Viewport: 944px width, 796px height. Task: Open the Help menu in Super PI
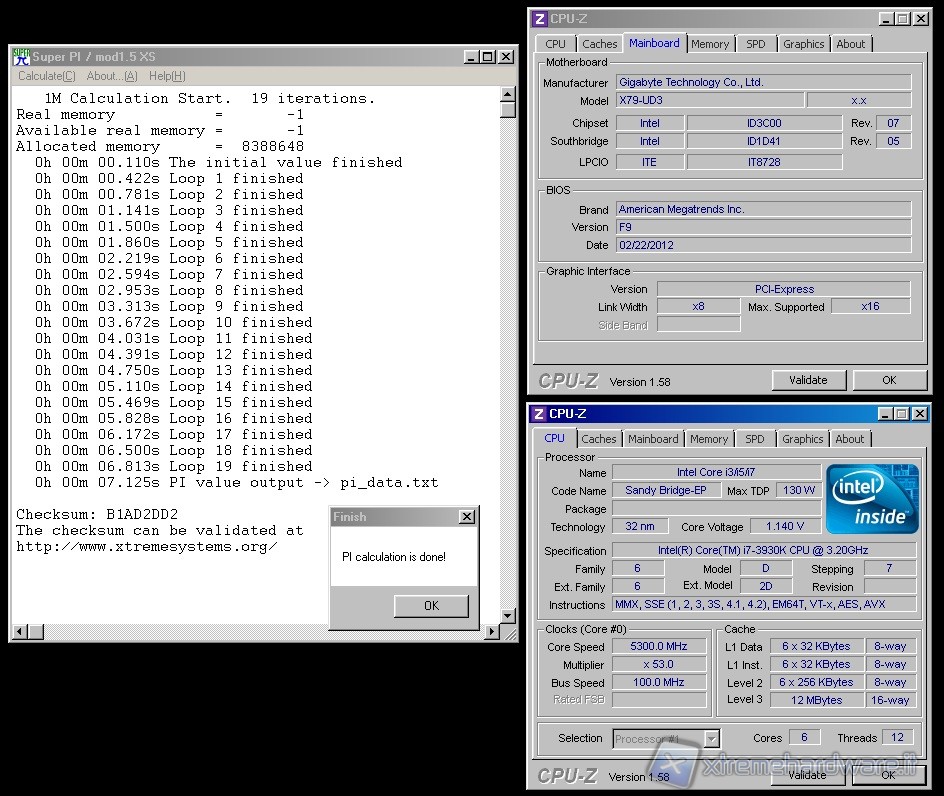point(167,76)
